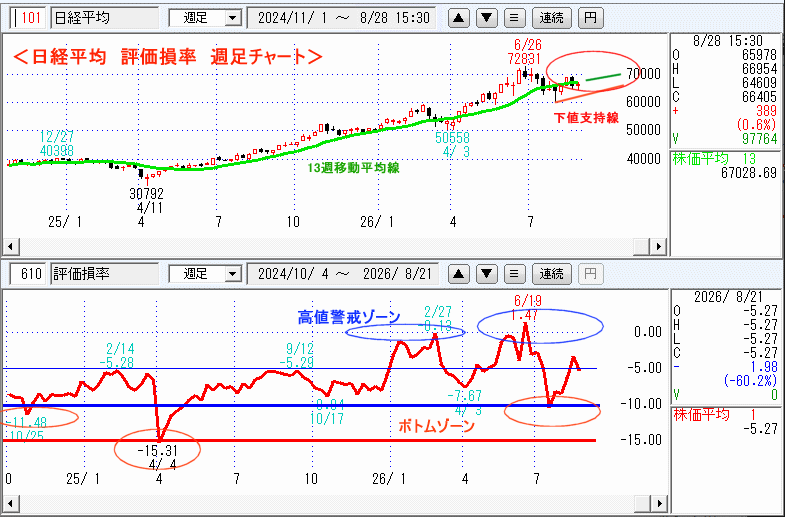
Task: Click the -10.00 axis label on the lower chart
Action: click(x=641, y=404)
